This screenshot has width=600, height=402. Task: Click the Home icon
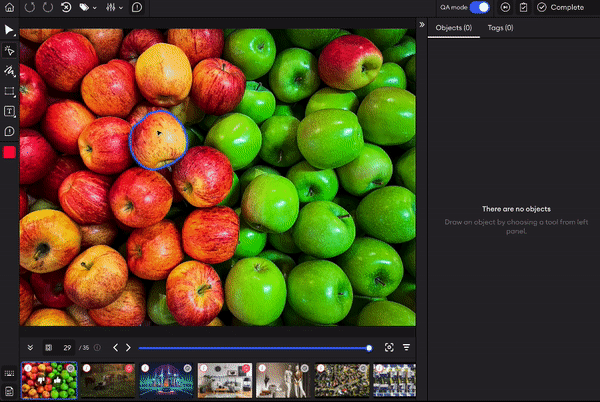pos(10,7)
